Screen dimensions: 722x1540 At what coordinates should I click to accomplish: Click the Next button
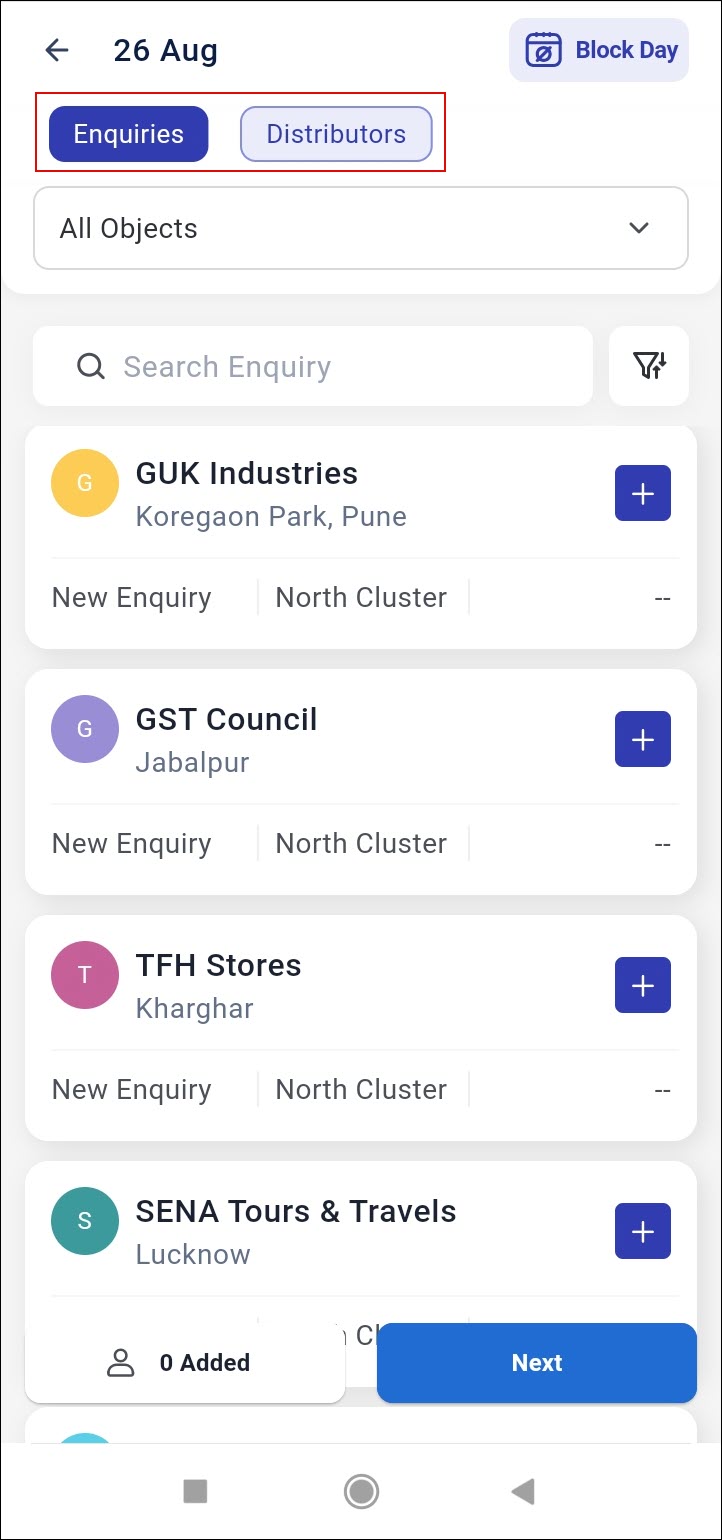point(537,1363)
